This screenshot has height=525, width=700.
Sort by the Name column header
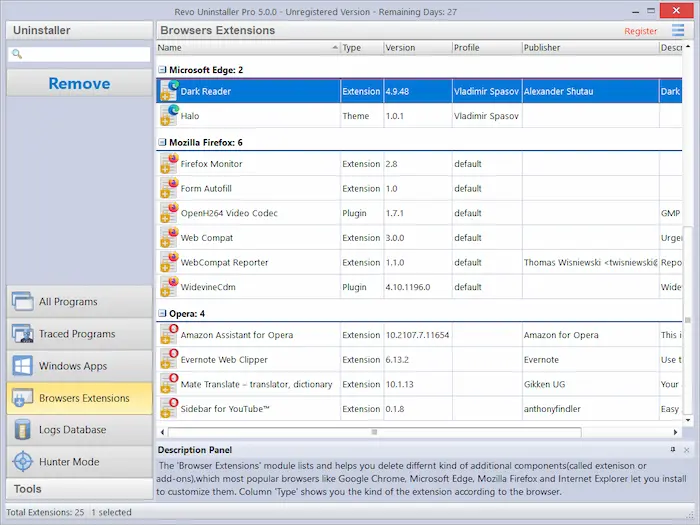[248, 48]
